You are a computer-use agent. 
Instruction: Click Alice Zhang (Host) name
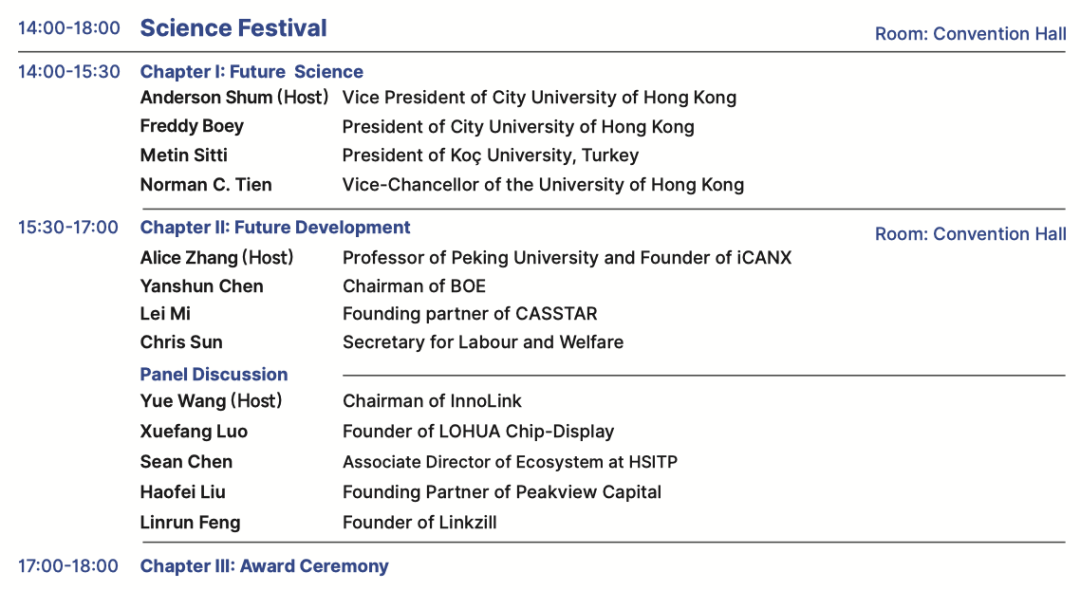217,258
